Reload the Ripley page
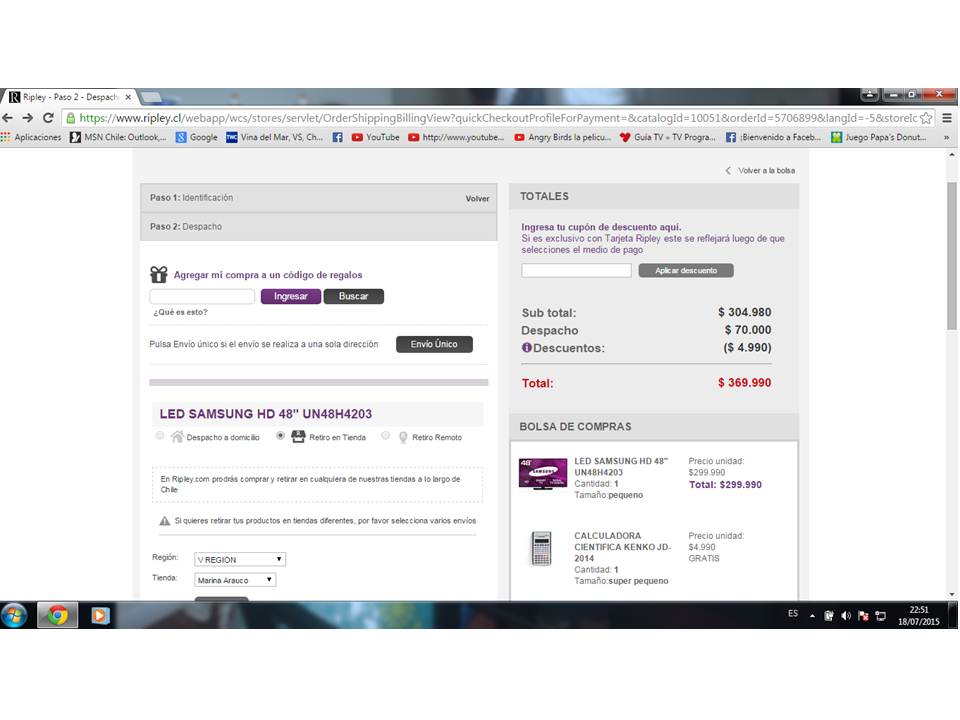The height and width of the screenshot is (720, 960). click(48, 118)
